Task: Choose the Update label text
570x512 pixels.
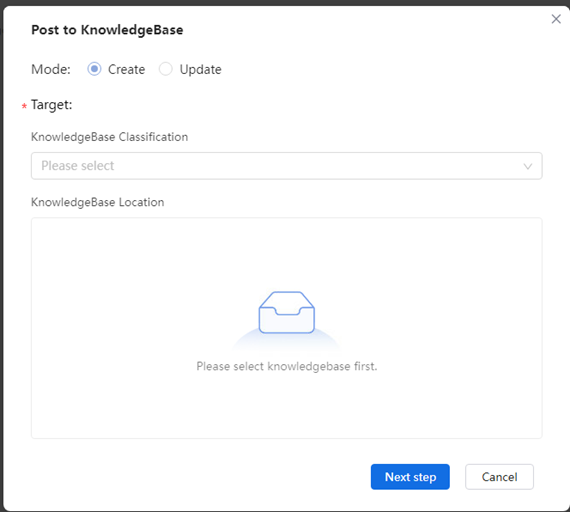Action: (200, 69)
